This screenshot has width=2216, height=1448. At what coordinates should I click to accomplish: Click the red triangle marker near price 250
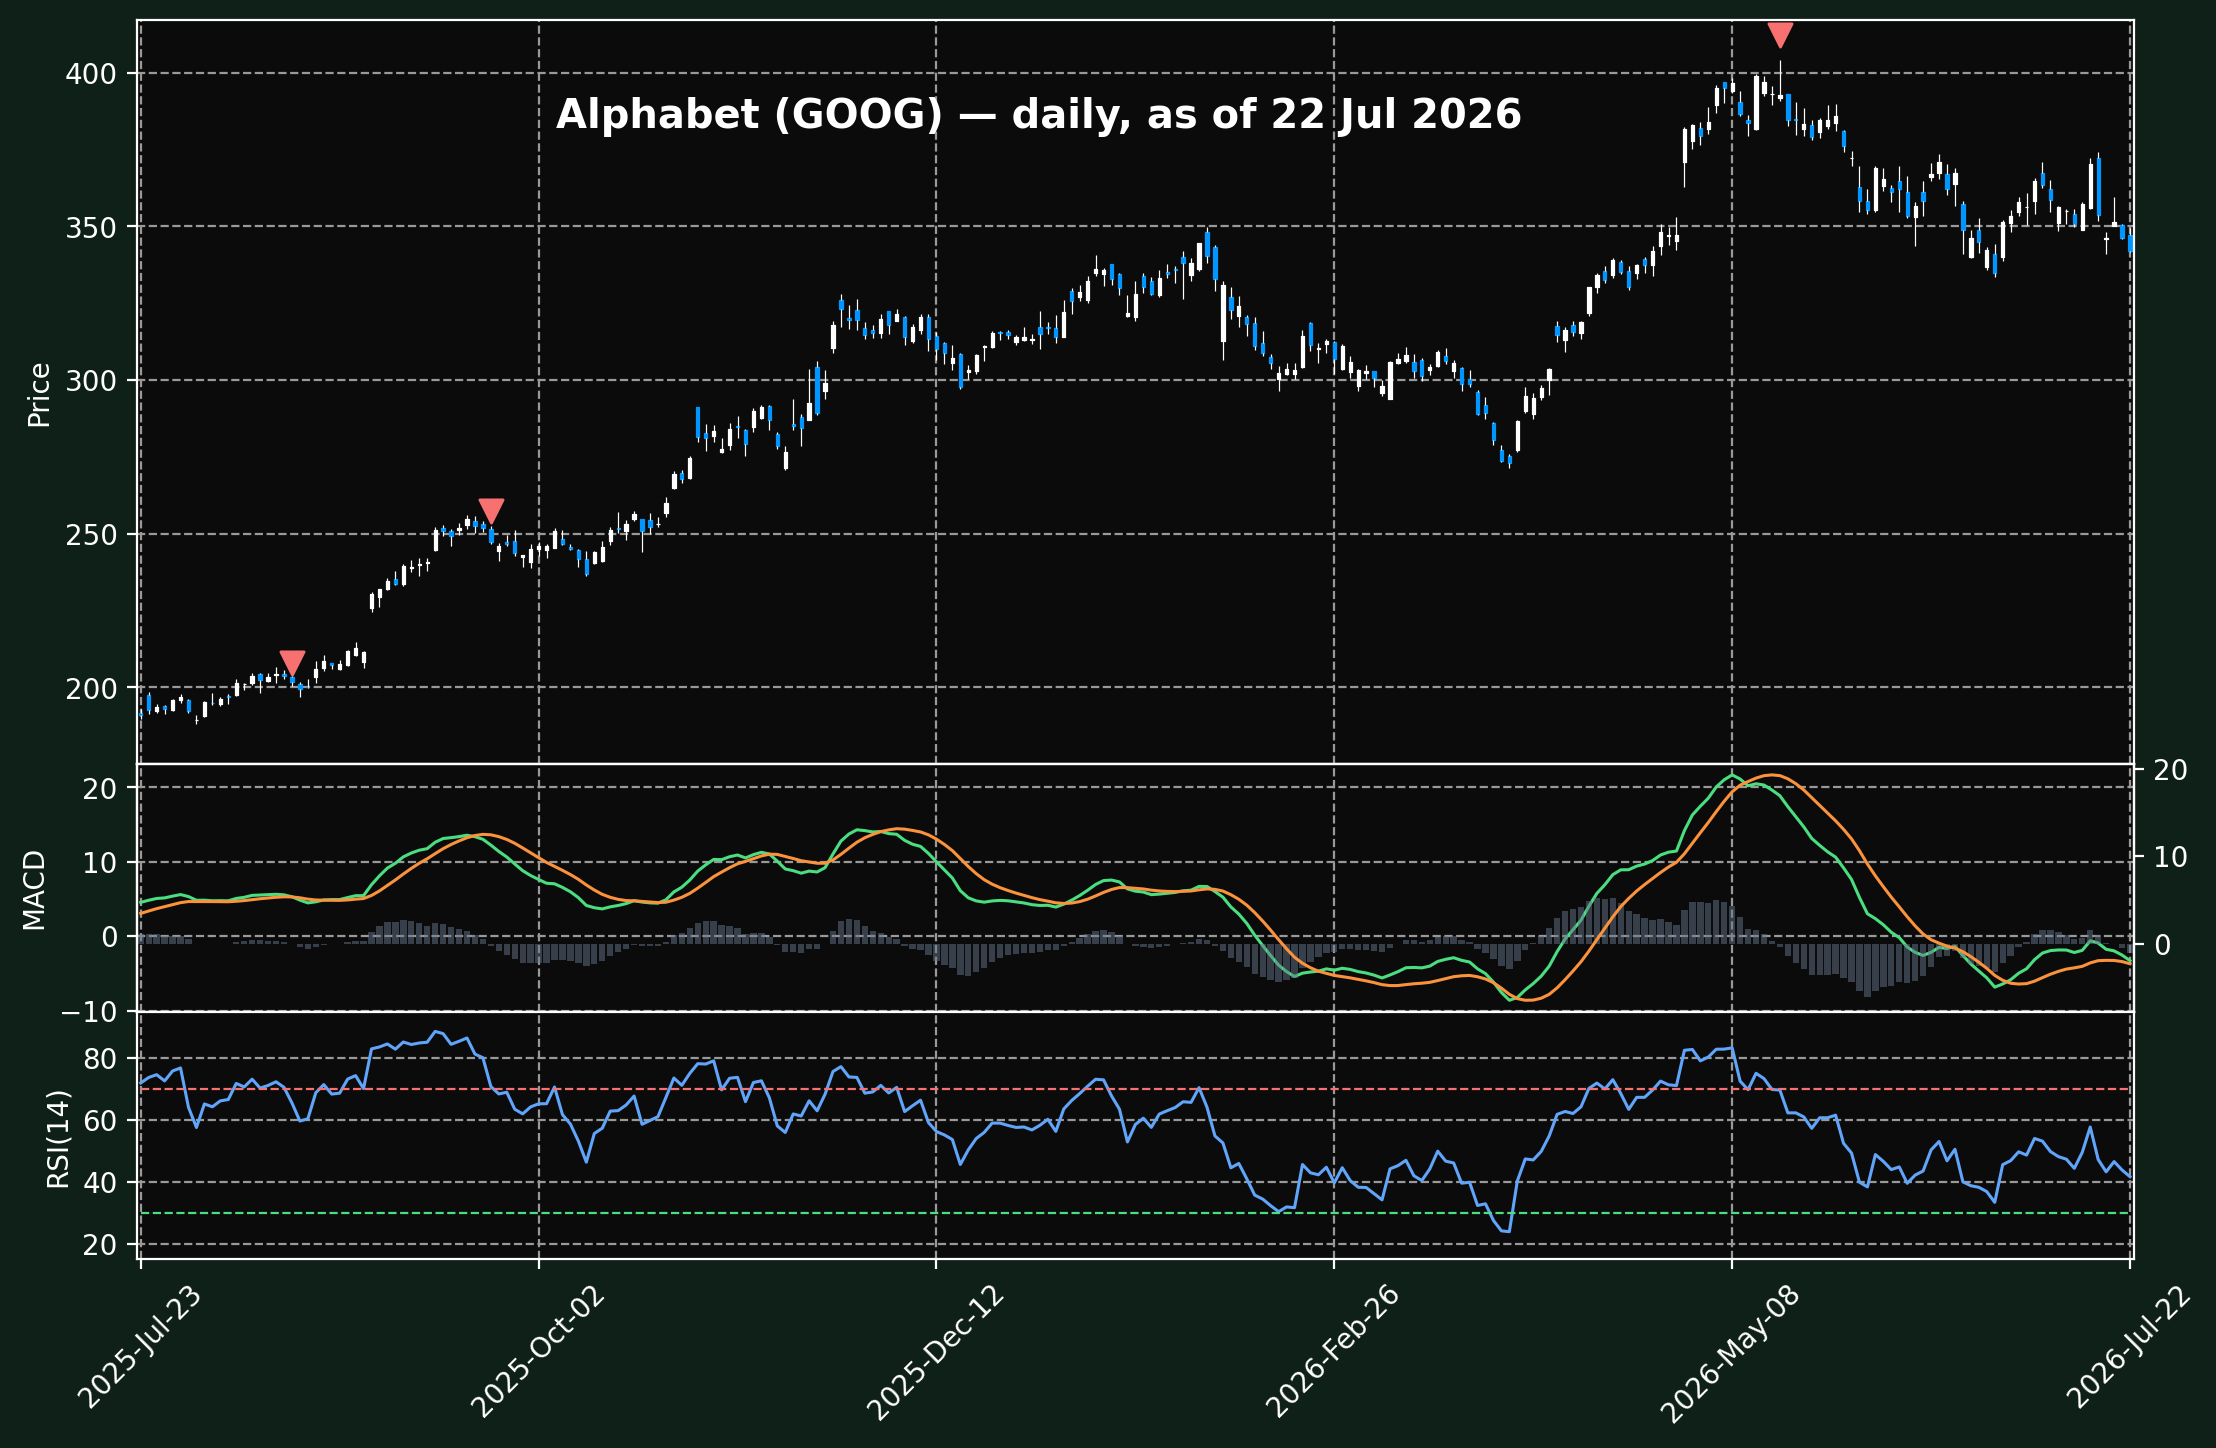point(491,512)
